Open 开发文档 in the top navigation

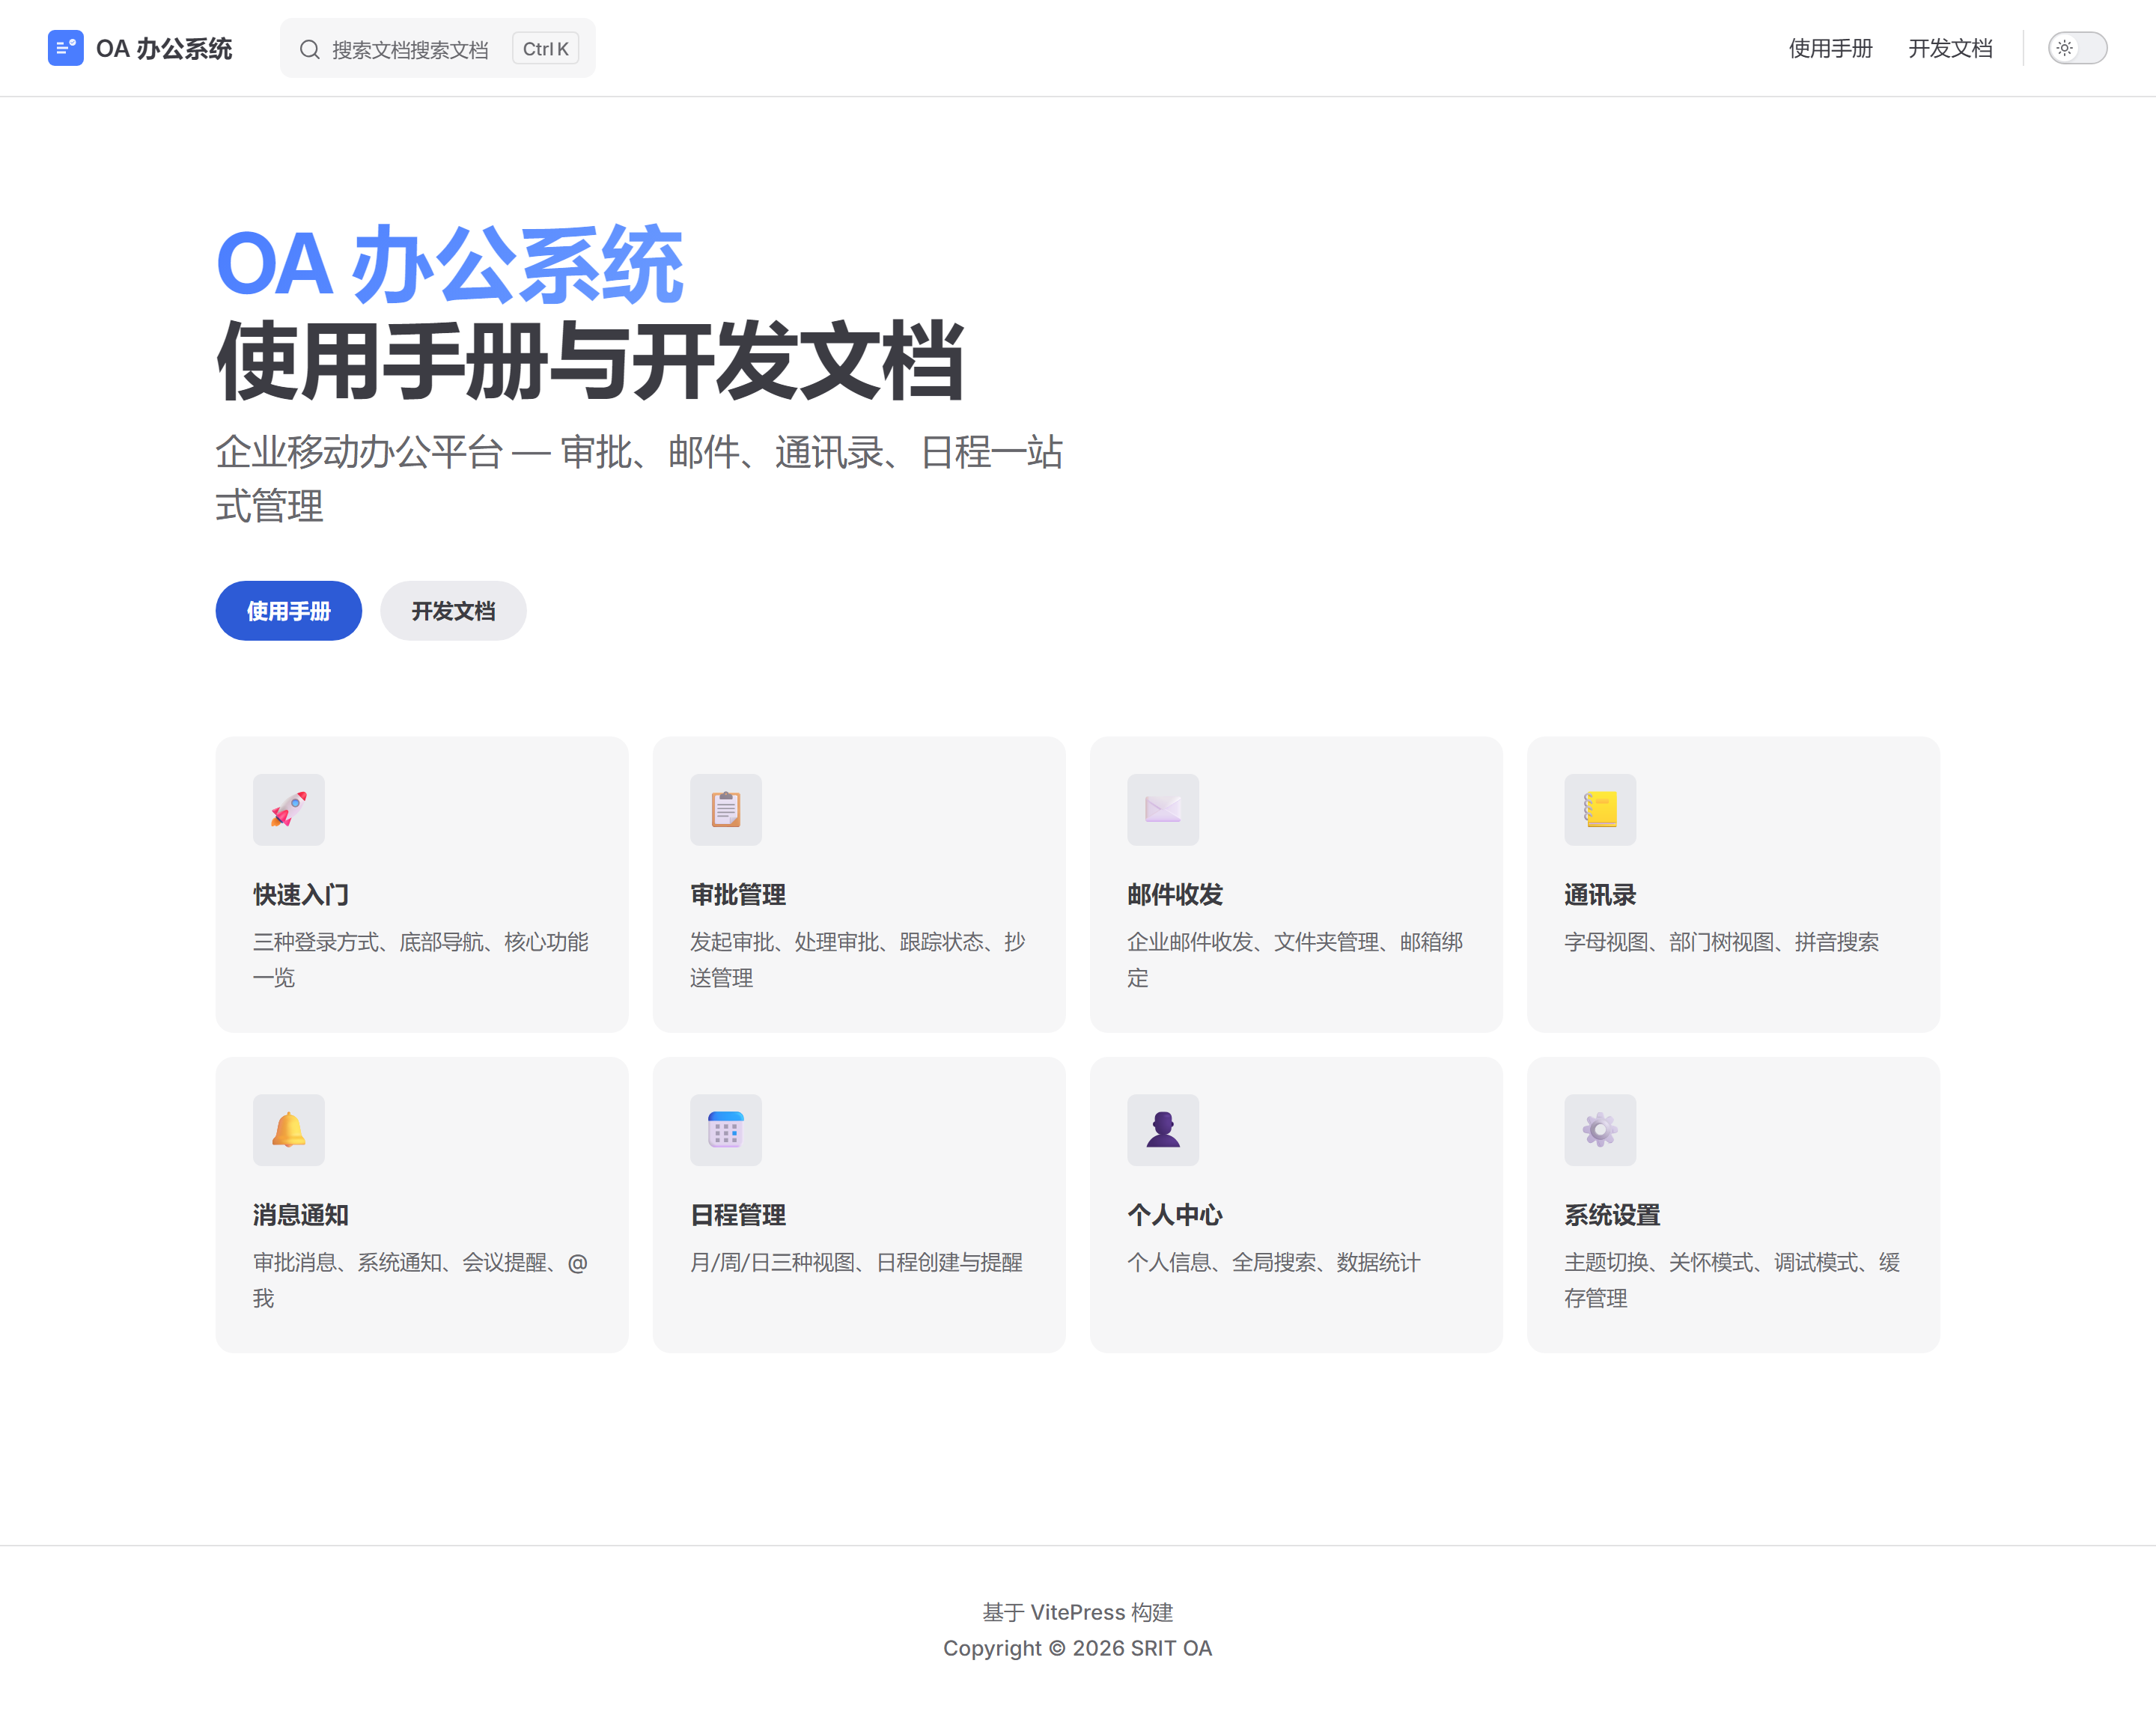click(x=1950, y=48)
